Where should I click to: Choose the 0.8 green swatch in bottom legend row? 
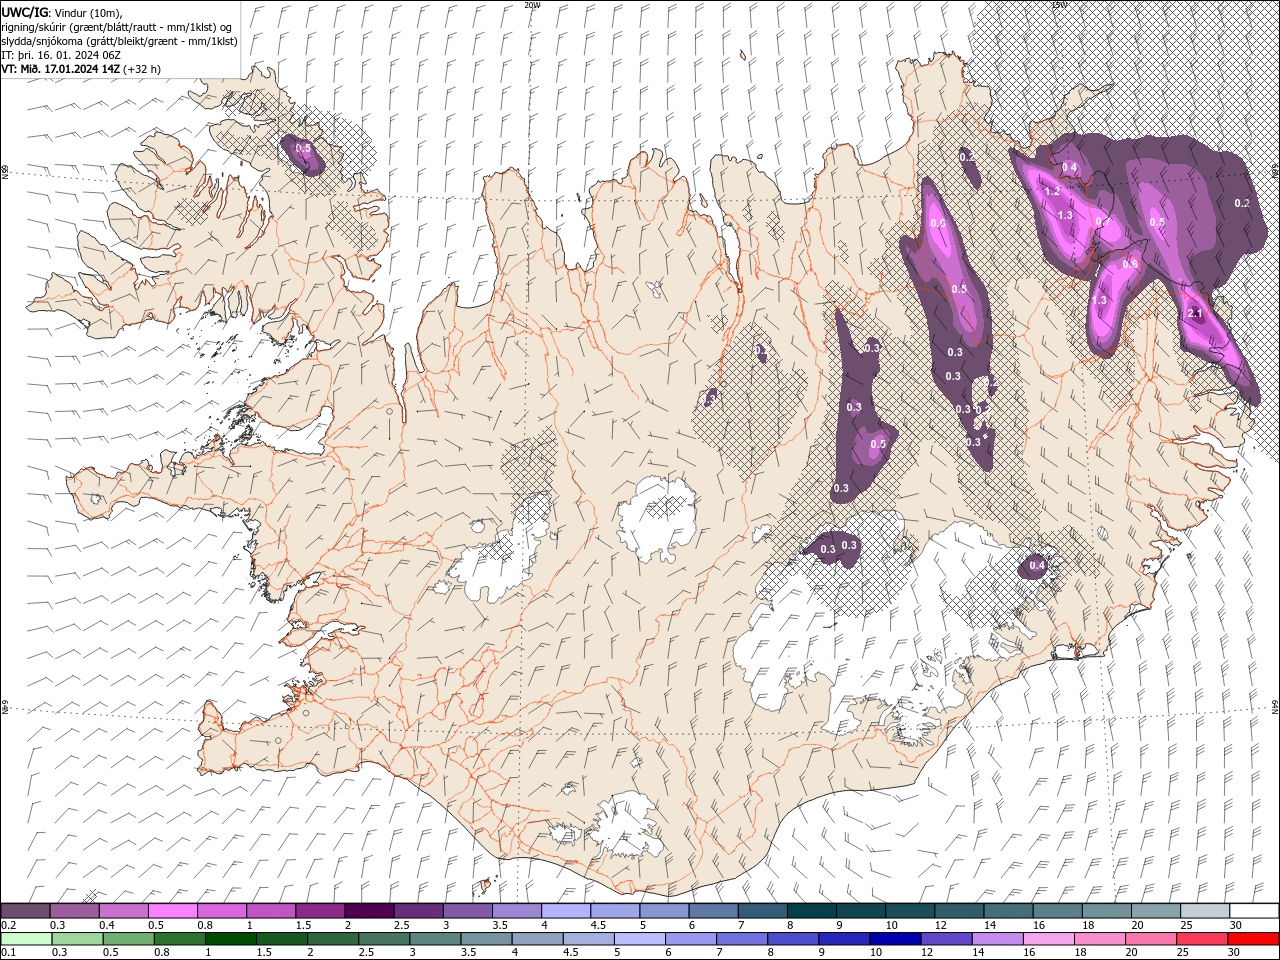(x=180, y=939)
